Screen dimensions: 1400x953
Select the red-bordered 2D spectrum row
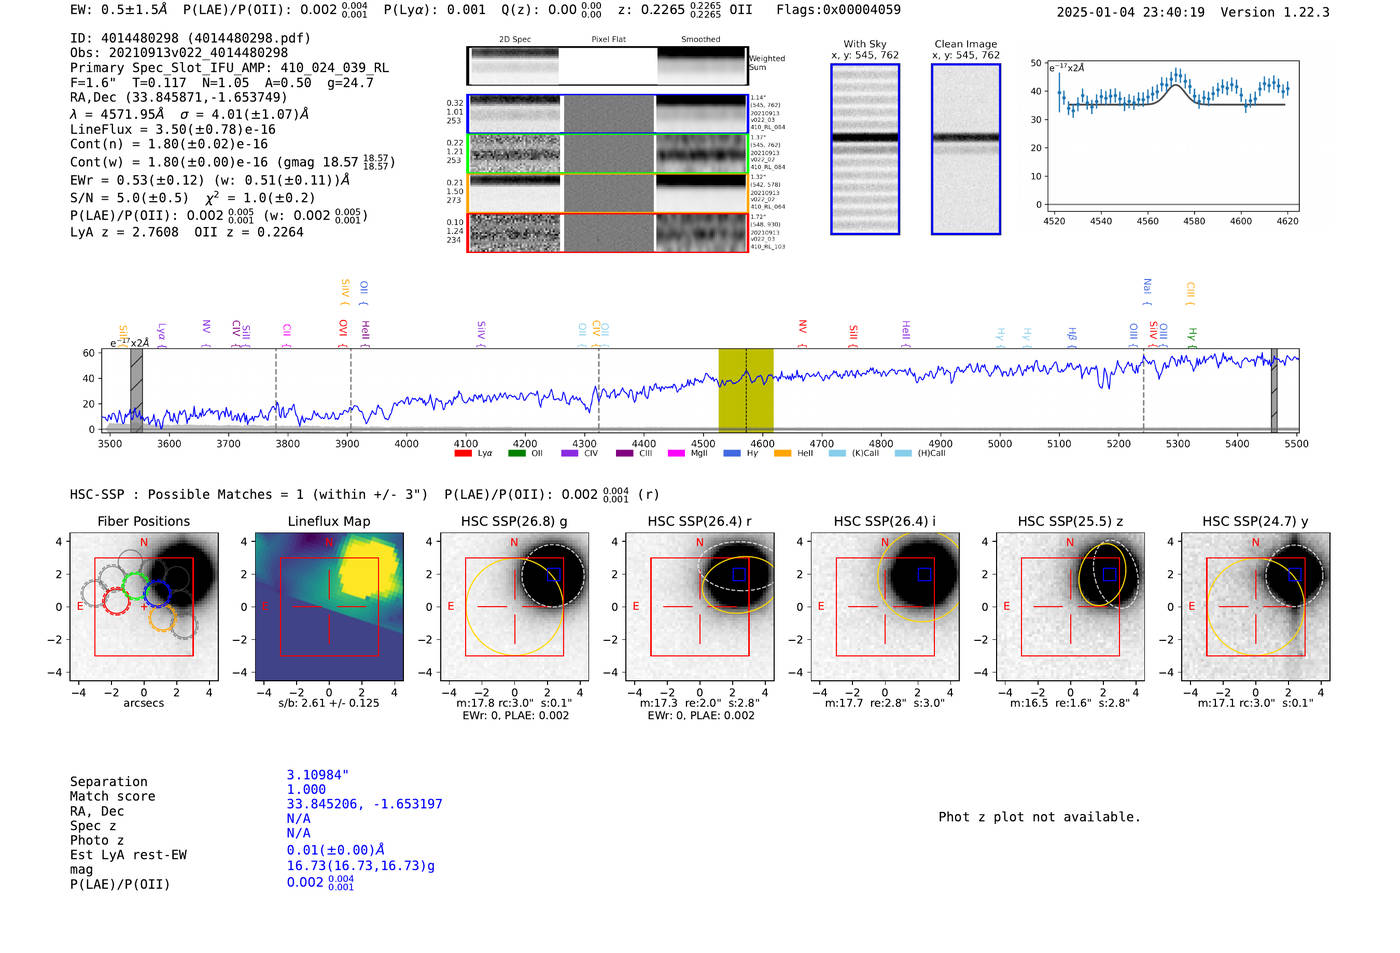(607, 232)
